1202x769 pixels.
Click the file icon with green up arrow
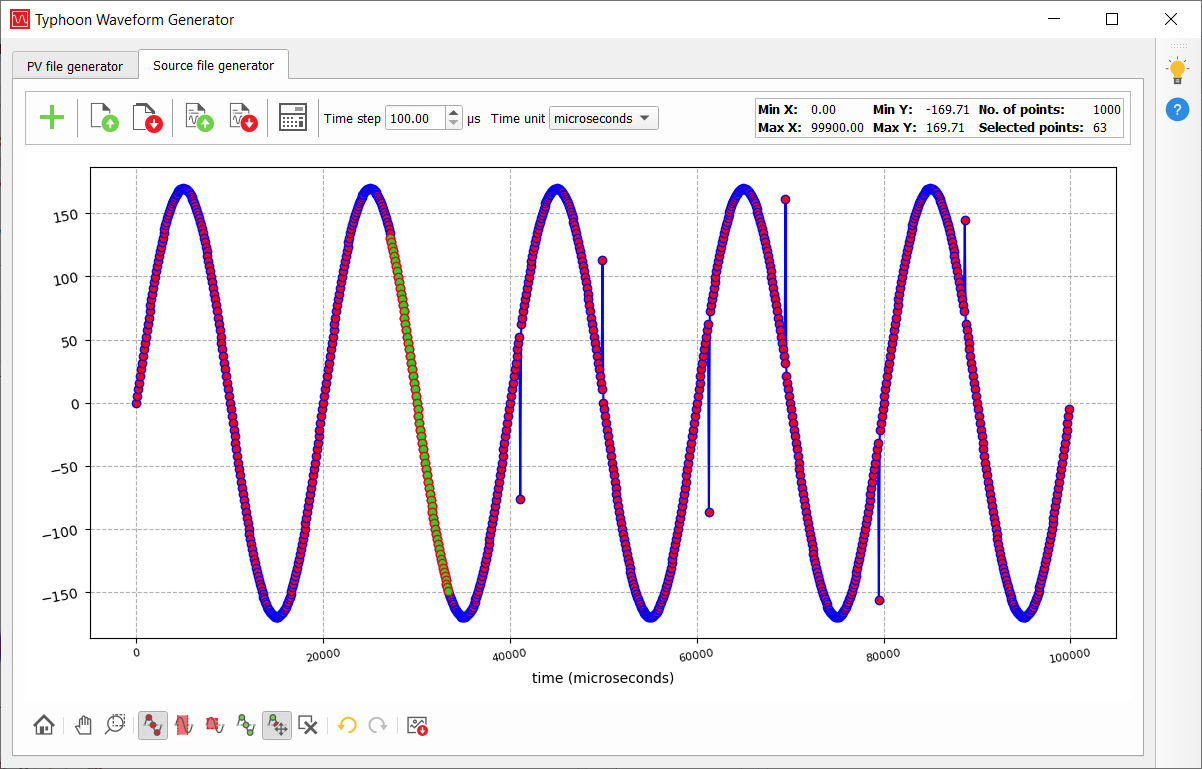point(105,118)
